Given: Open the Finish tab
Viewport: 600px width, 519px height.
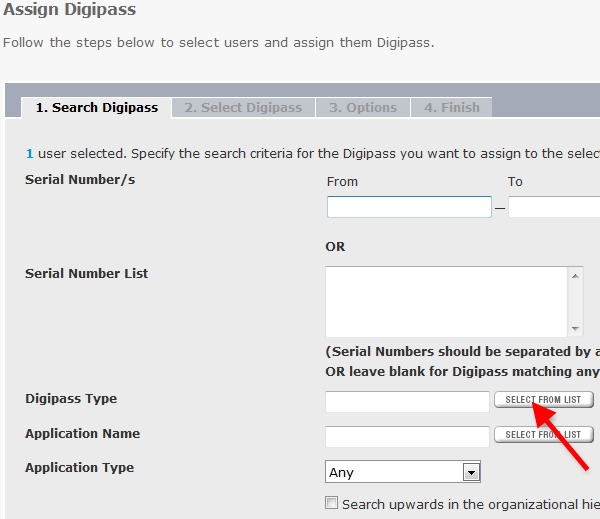Looking at the screenshot, I should tap(452, 108).
